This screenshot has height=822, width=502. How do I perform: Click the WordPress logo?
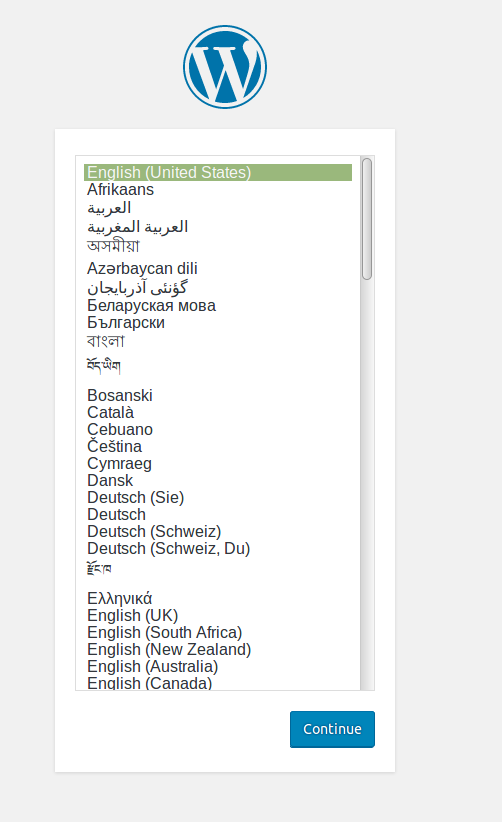225,67
